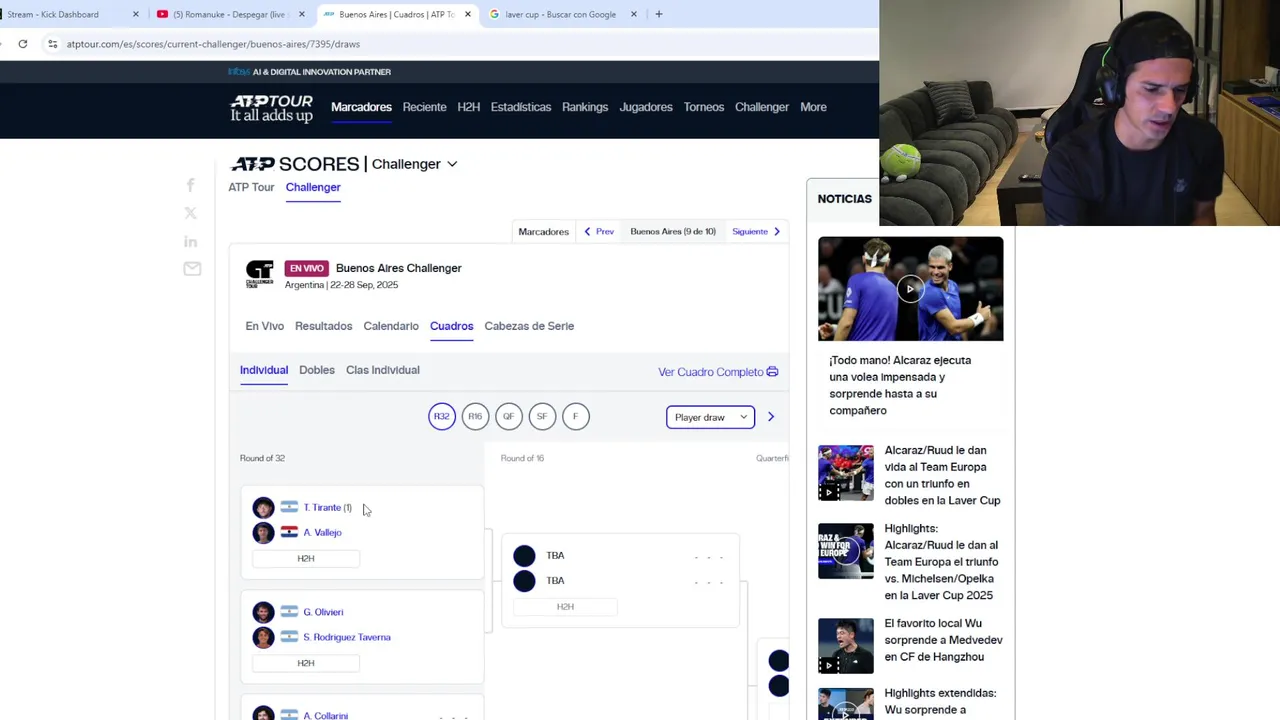Open Challenger in top navigation

point(762,107)
